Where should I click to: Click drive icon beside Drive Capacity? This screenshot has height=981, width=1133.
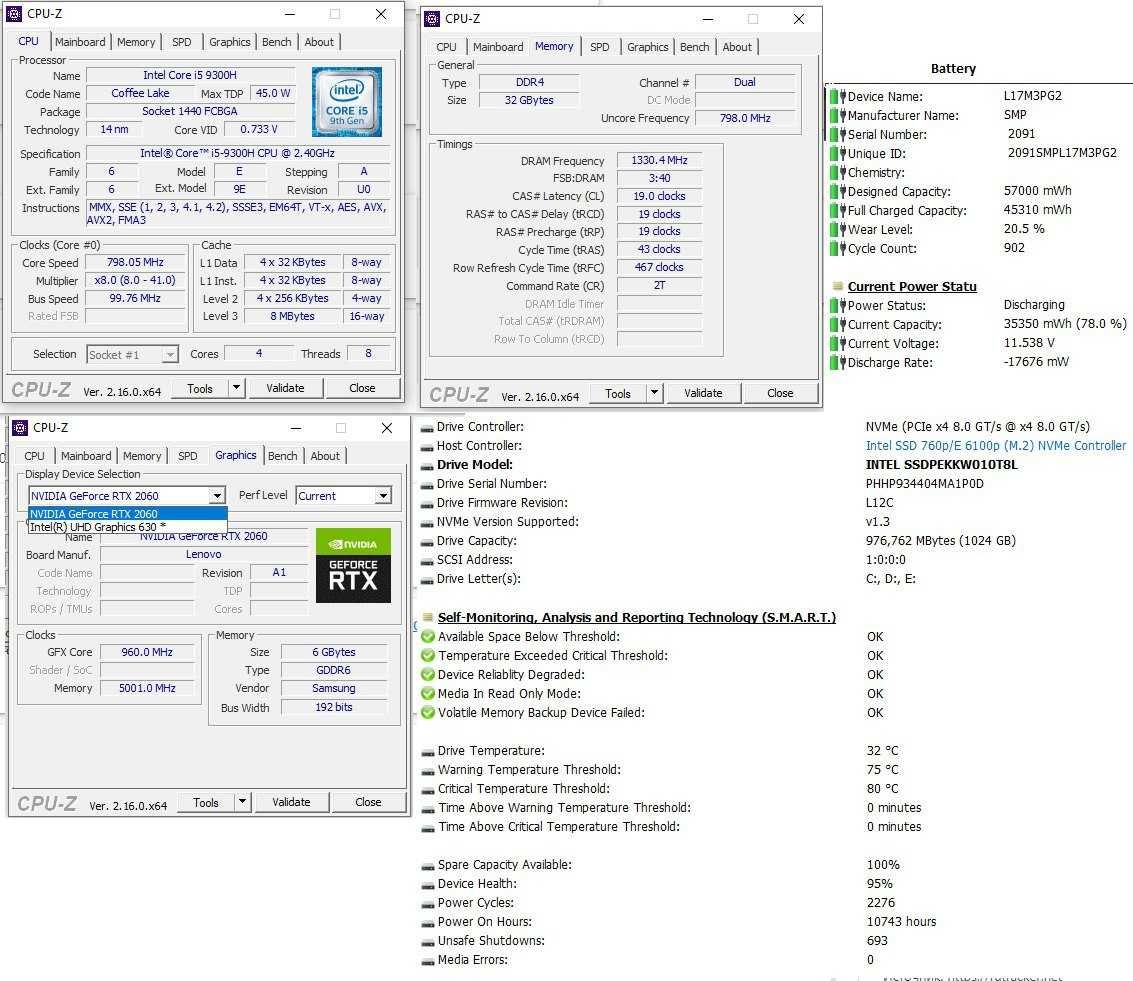427,542
